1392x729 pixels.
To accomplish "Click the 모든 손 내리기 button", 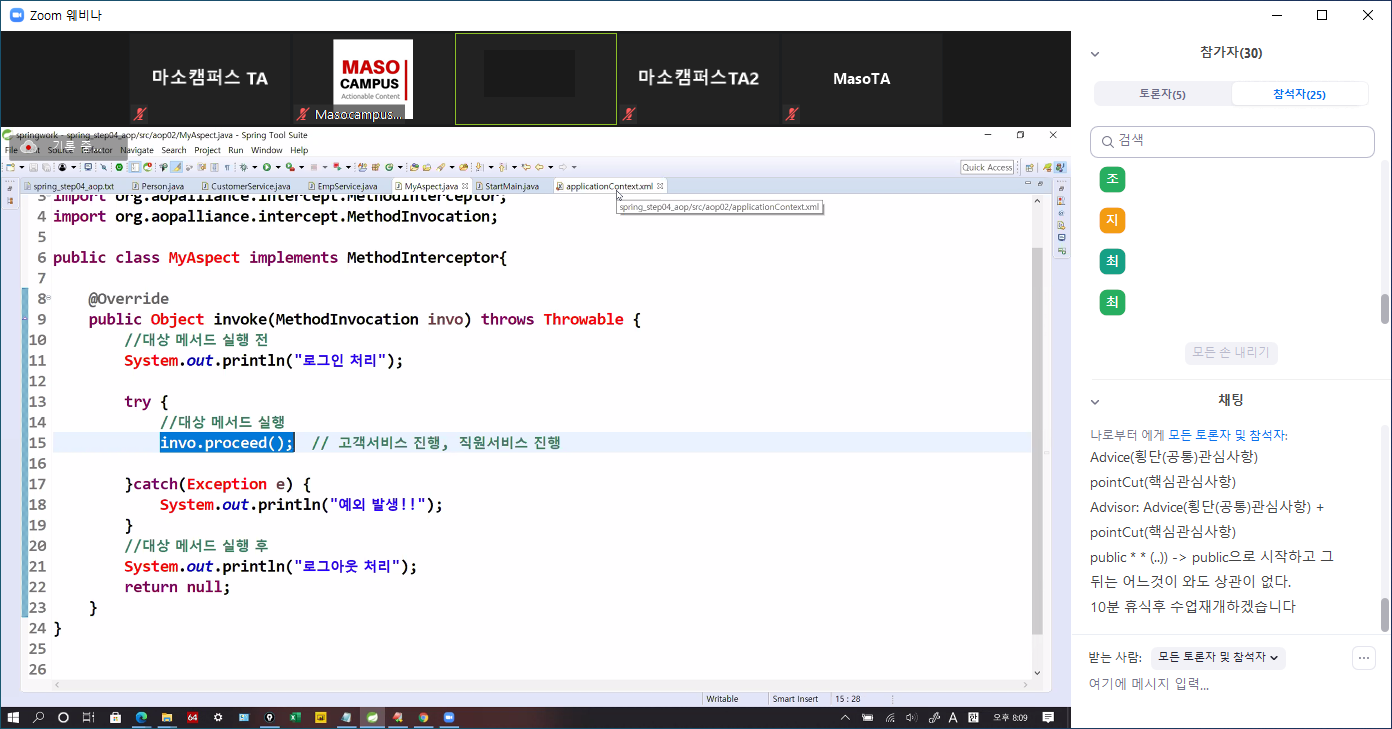I will 1232,352.
